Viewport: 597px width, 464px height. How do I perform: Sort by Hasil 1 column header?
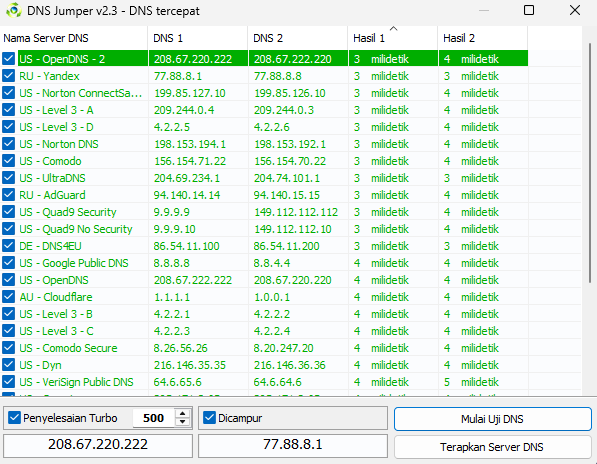click(x=393, y=38)
